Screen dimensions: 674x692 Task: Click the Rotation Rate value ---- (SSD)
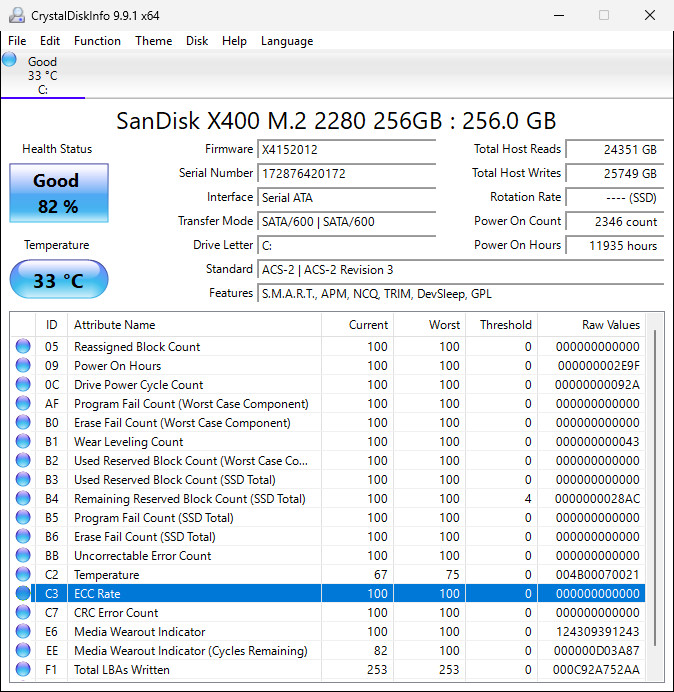615,197
